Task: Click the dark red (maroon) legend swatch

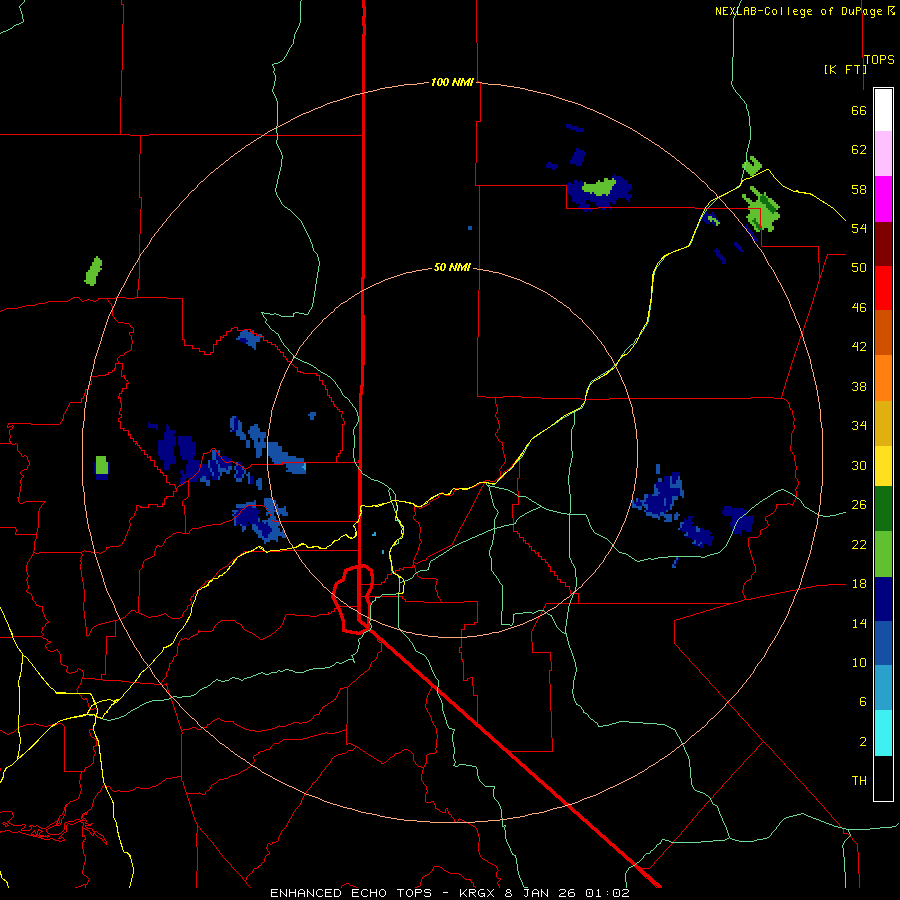Action: (x=883, y=244)
